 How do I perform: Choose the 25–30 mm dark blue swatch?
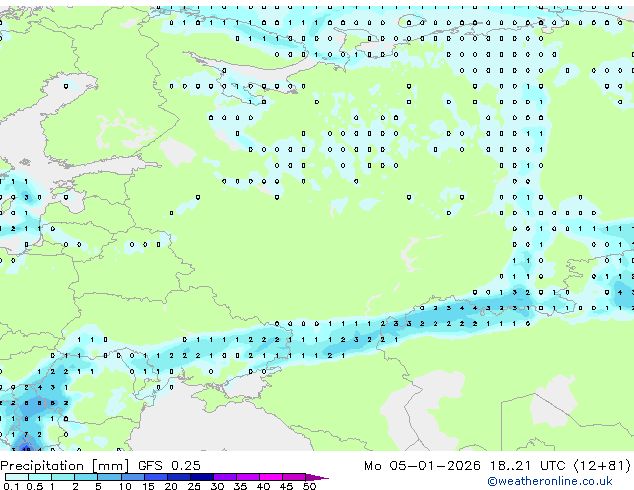[x=202, y=477]
